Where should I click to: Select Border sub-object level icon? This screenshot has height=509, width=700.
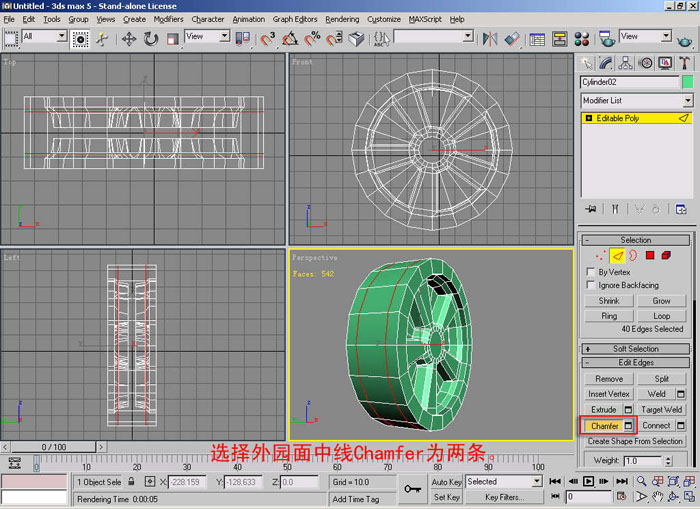click(x=633, y=255)
